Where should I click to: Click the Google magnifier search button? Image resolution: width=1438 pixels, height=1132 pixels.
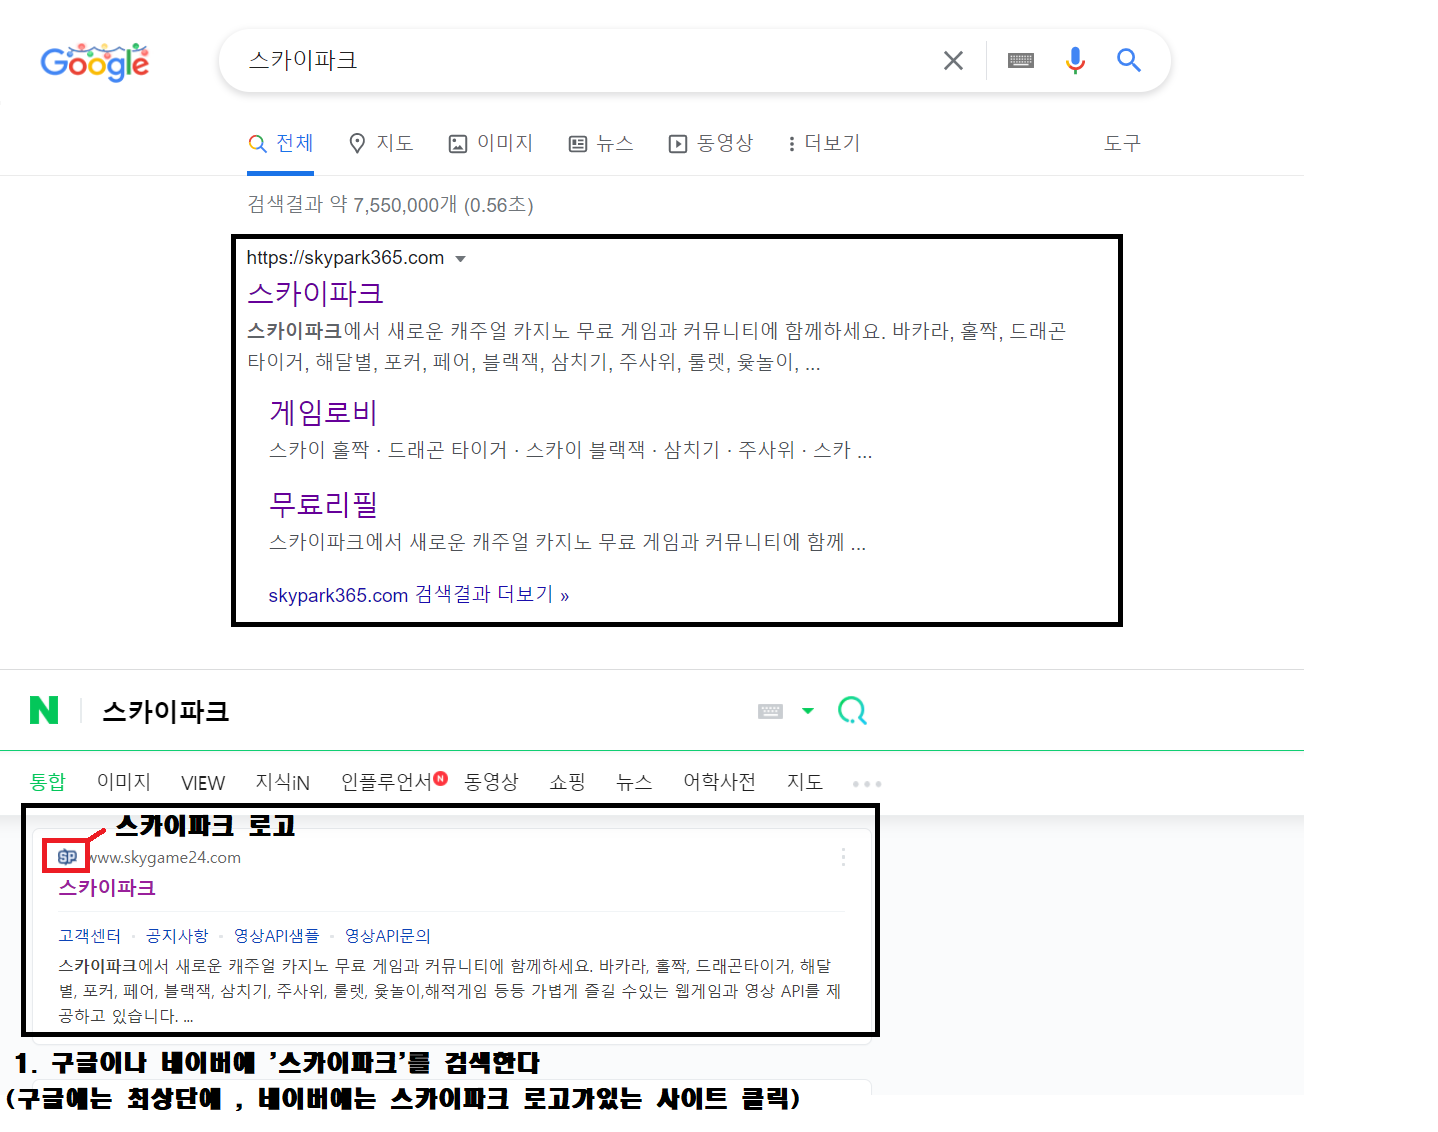(x=1129, y=61)
